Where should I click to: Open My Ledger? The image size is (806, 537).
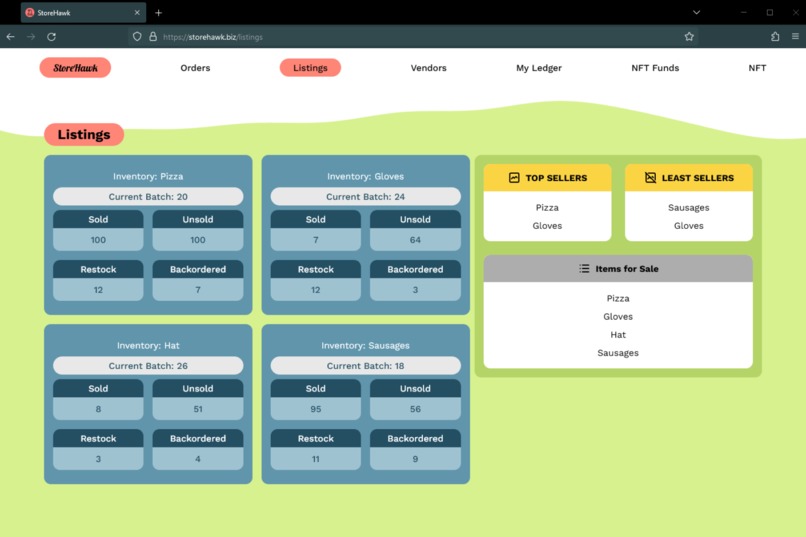tap(539, 68)
